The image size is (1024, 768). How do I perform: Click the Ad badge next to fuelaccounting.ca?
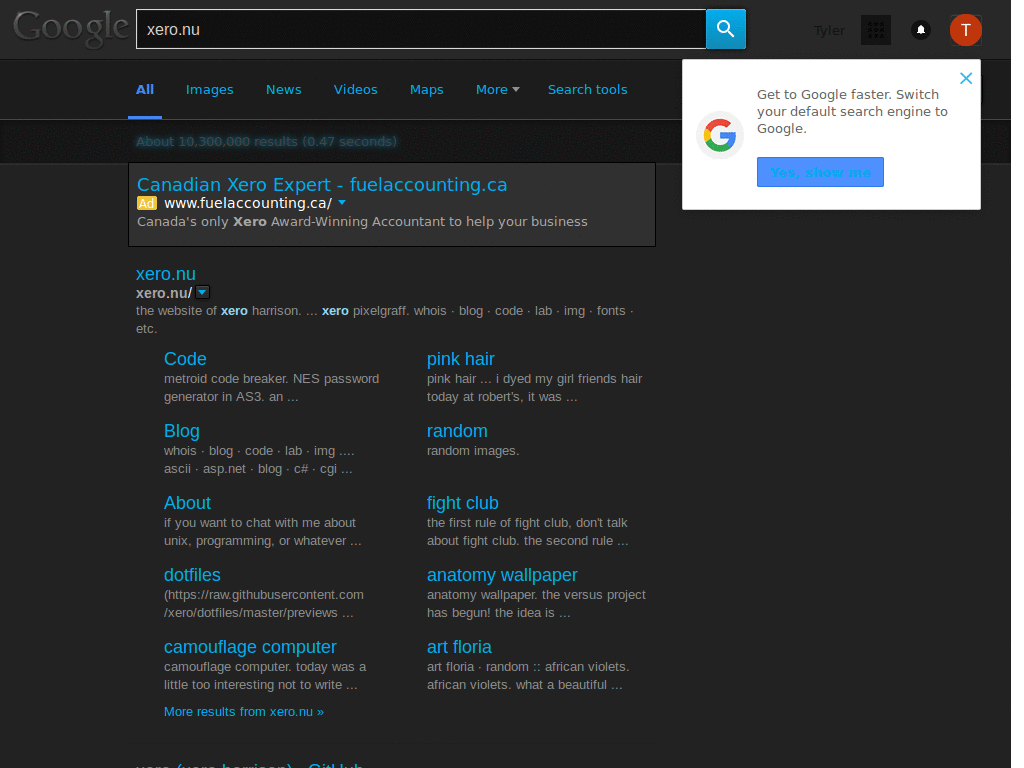coord(146,202)
